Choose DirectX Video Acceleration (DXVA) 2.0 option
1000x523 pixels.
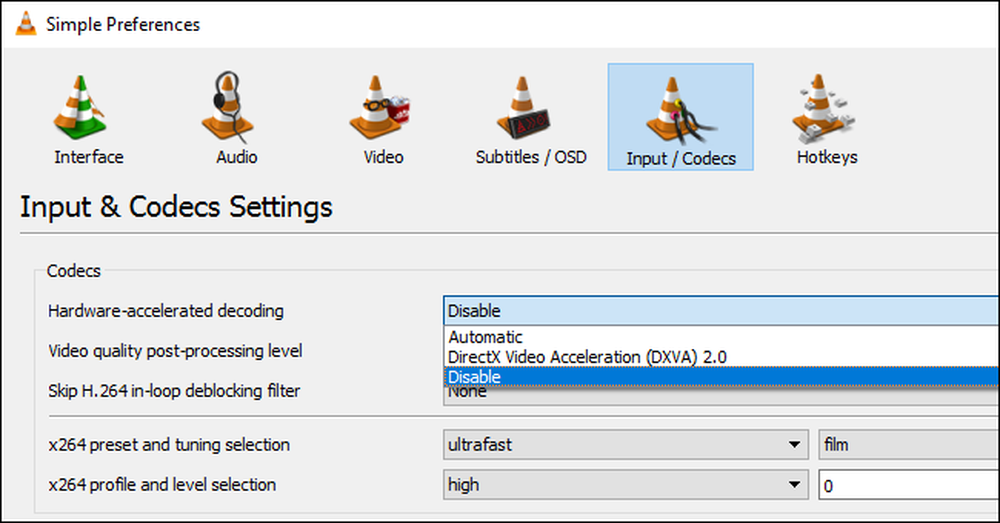pos(721,357)
